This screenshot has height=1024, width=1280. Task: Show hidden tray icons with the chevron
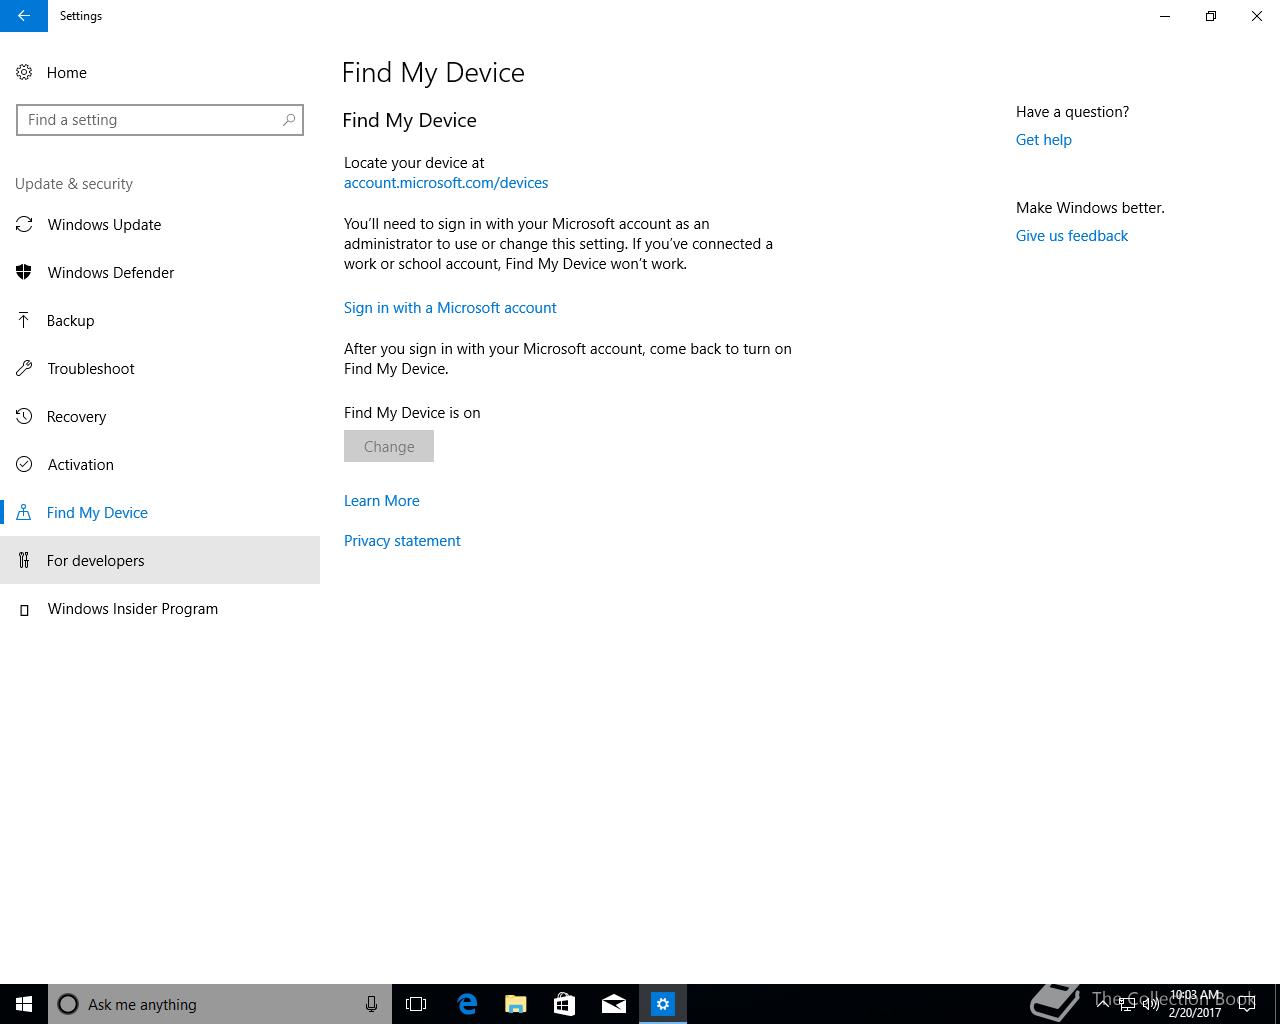[x=1103, y=1004]
